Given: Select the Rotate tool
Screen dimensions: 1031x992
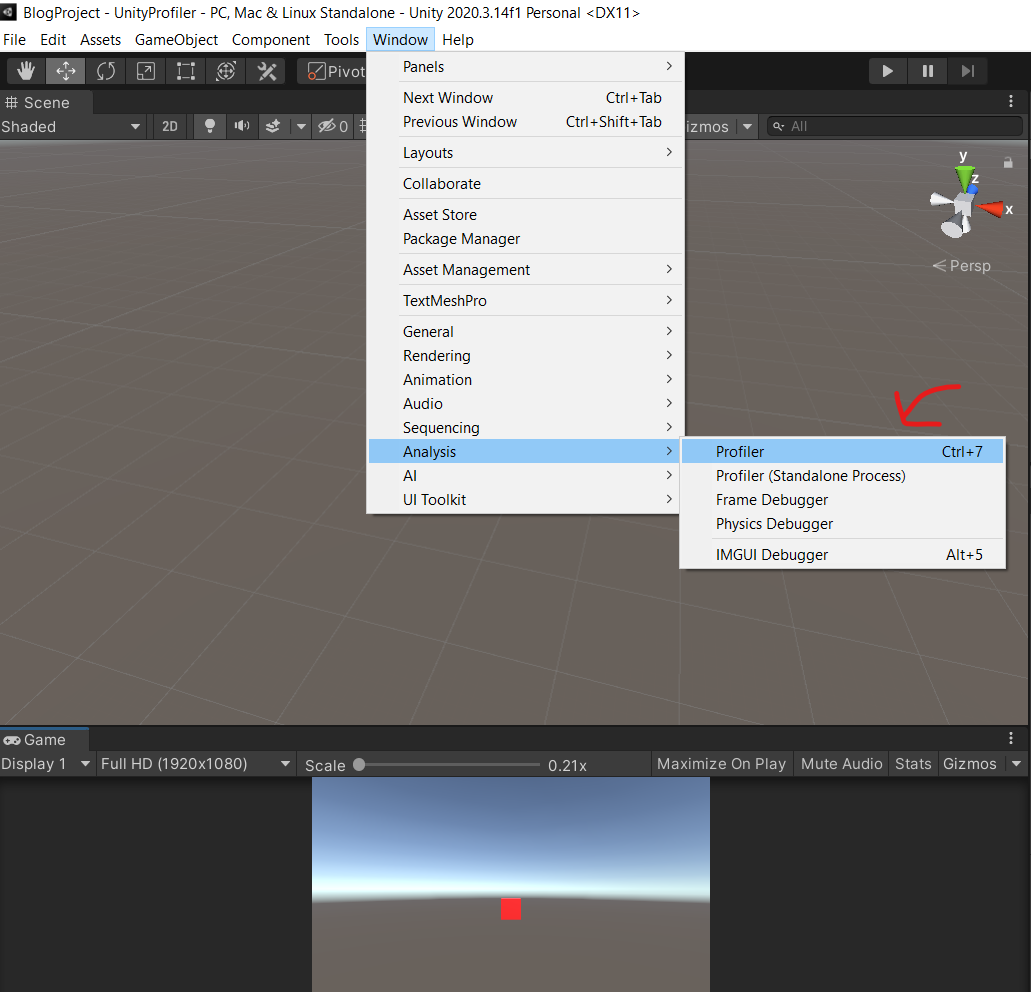Looking at the screenshot, I should [x=106, y=71].
